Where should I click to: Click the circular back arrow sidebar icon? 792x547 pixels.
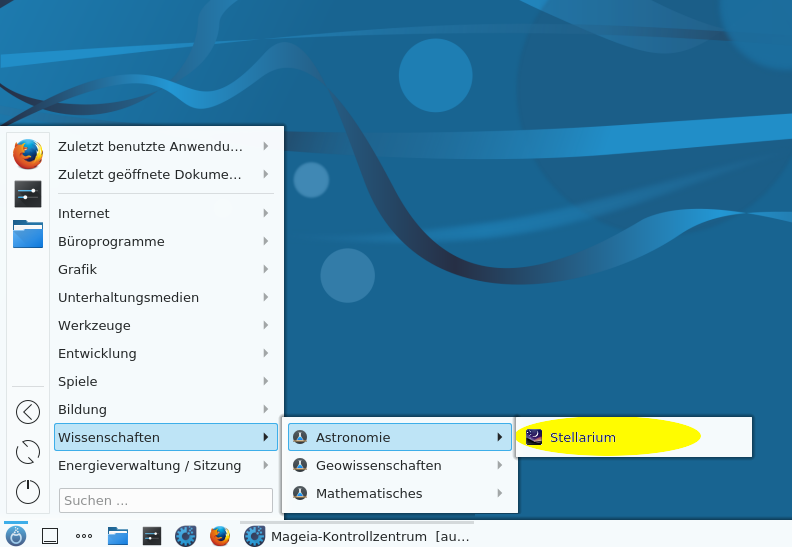[28, 412]
